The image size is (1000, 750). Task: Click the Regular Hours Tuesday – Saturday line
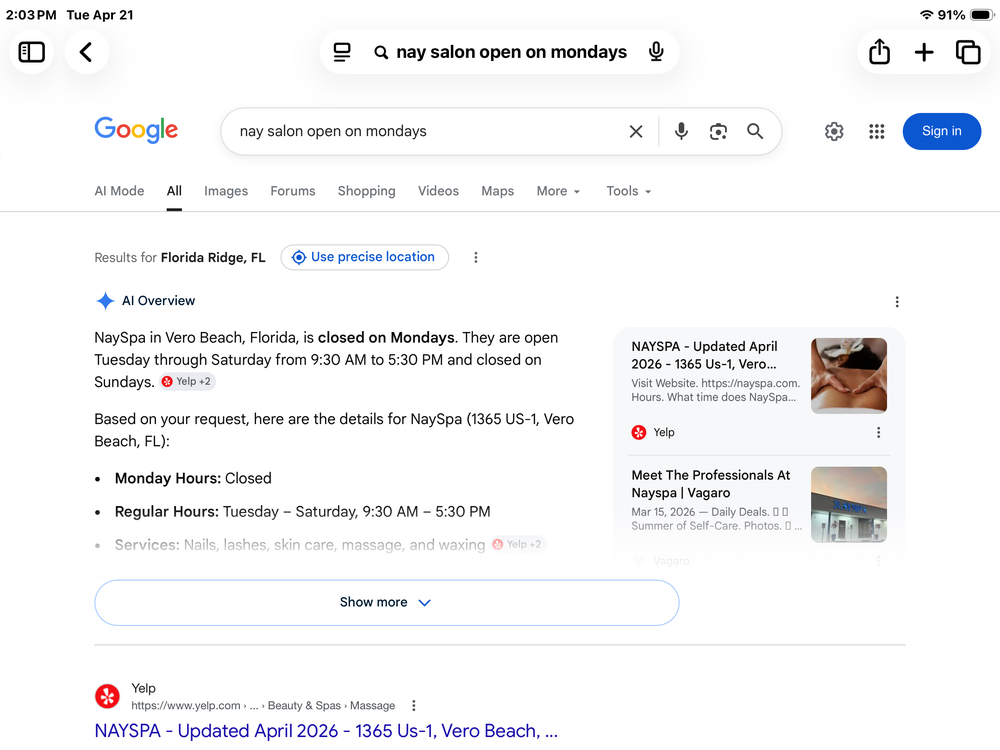pos(302,511)
